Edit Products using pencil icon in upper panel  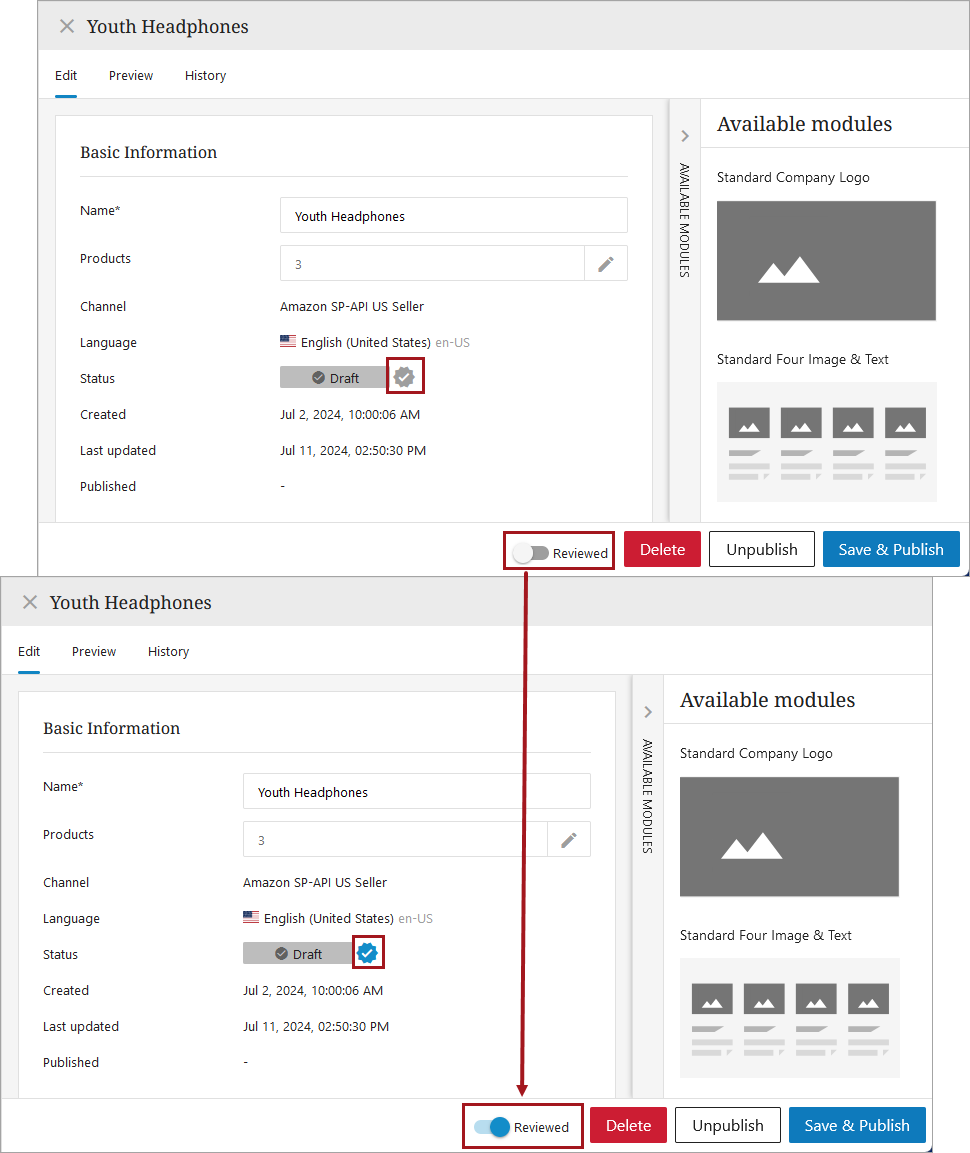(x=606, y=263)
